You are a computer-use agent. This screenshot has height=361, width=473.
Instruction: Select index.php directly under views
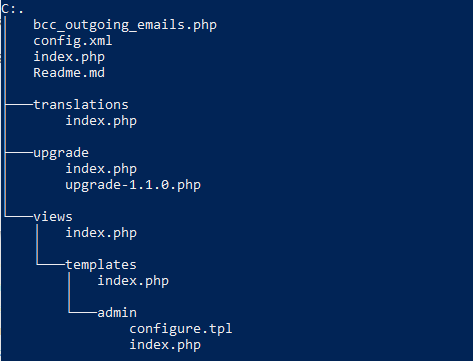point(101,233)
